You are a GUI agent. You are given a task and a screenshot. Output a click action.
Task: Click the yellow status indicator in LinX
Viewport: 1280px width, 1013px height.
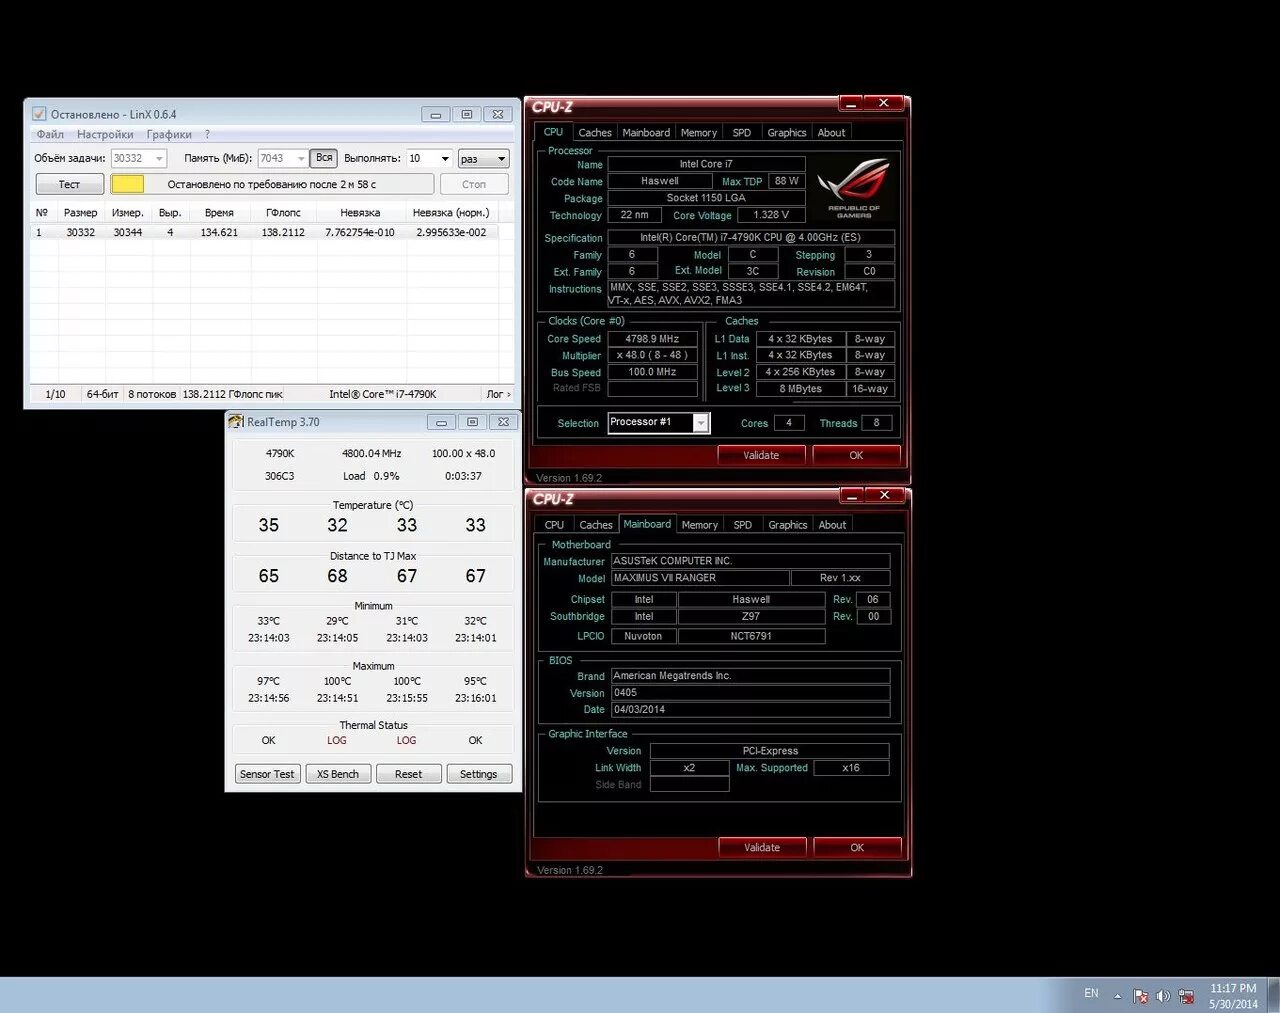click(127, 184)
